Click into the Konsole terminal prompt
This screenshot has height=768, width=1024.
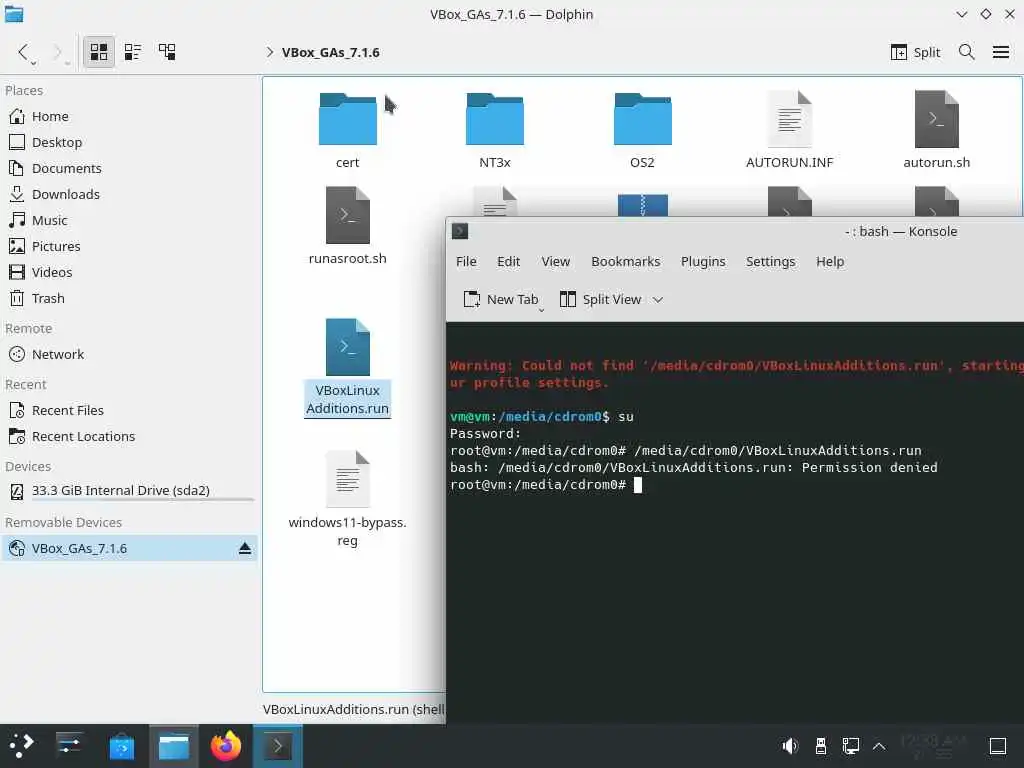click(639, 485)
